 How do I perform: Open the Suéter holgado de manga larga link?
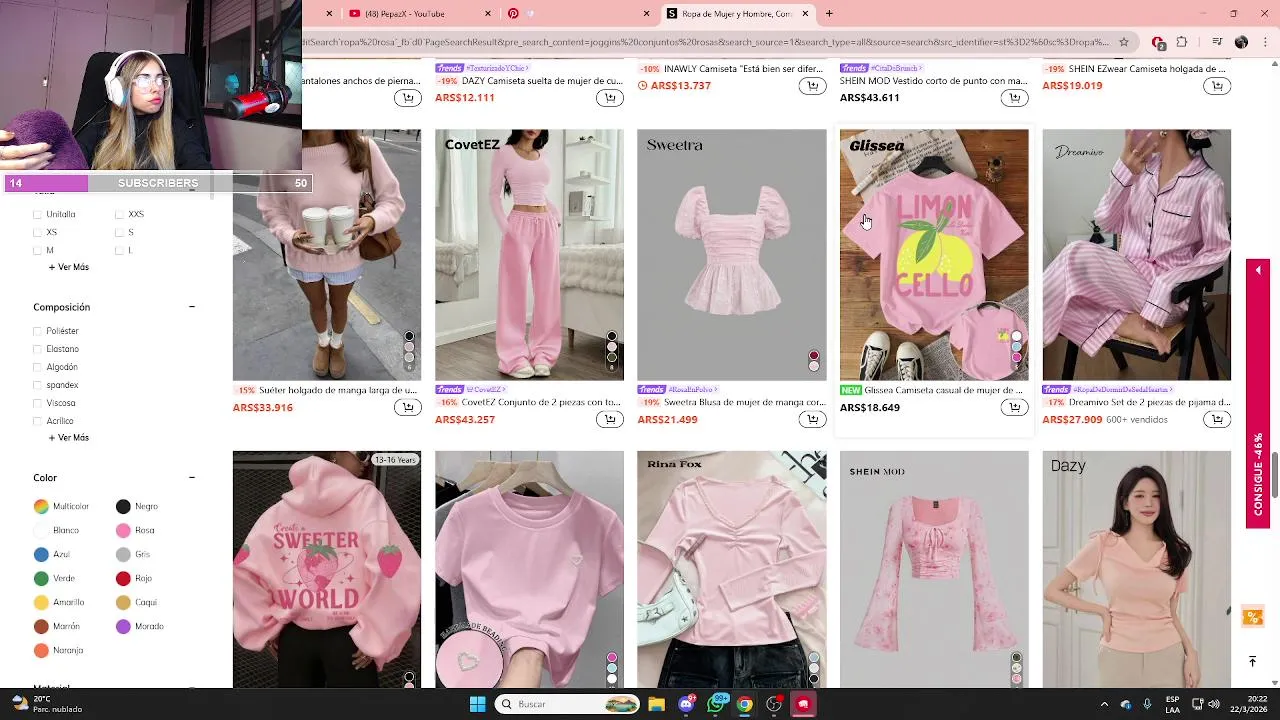coord(338,390)
